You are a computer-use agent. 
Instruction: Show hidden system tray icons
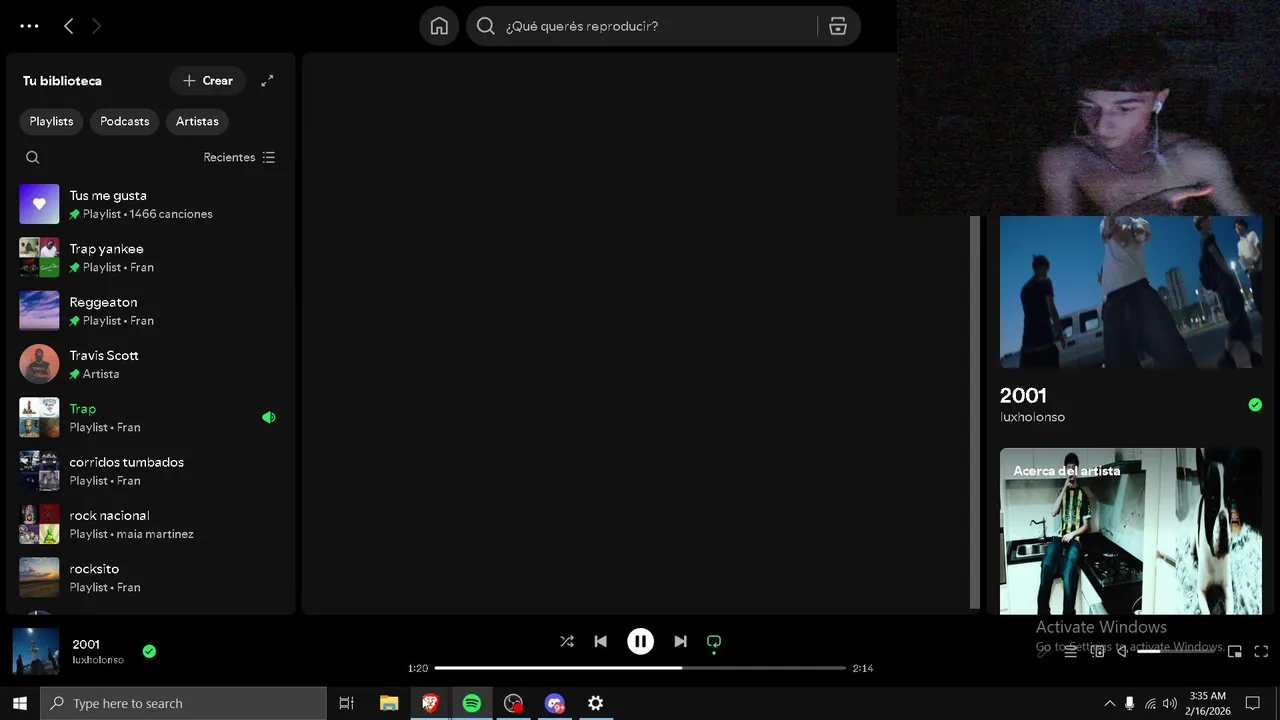pyautogui.click(x=1109, y=703)
